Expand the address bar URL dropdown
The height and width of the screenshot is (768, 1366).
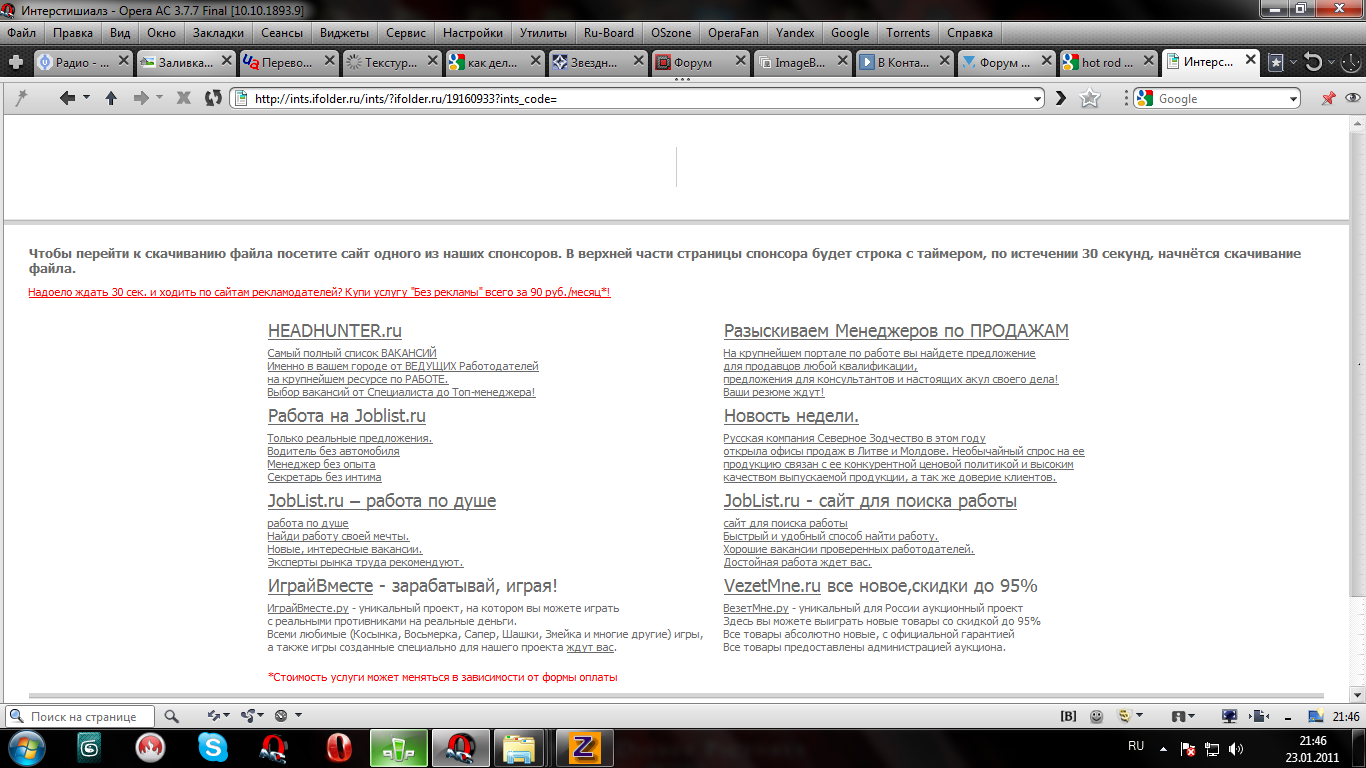[x=1036, y=99]
